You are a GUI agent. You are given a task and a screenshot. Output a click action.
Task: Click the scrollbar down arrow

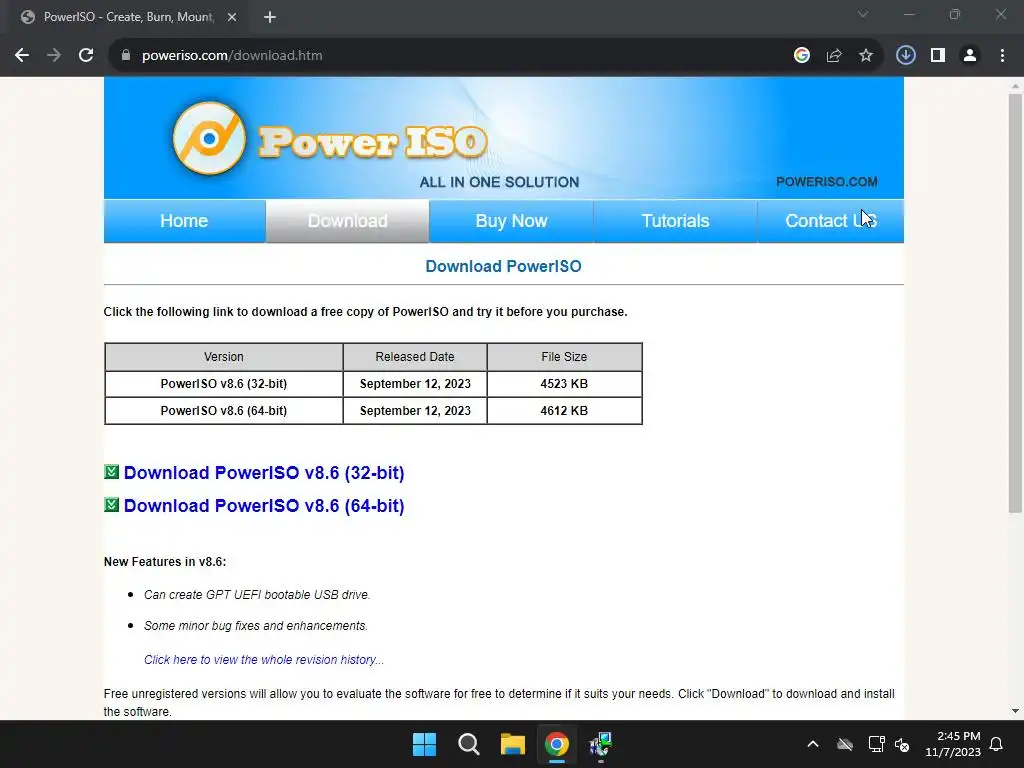[1015, 711]
